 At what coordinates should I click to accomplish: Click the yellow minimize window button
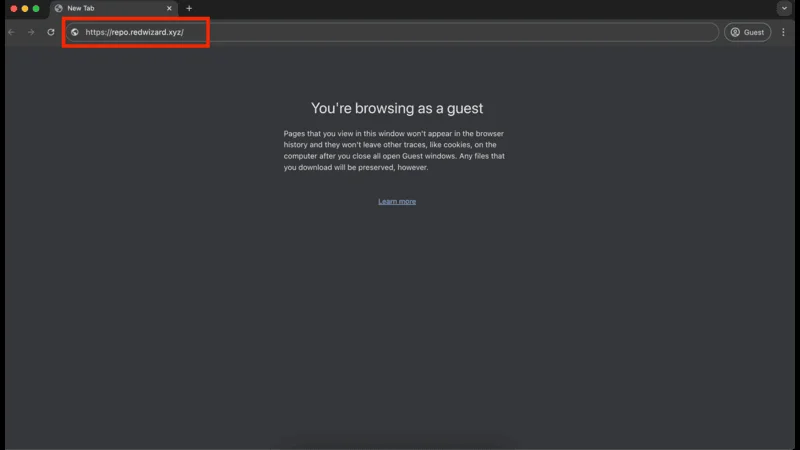[x=25, y=9]
